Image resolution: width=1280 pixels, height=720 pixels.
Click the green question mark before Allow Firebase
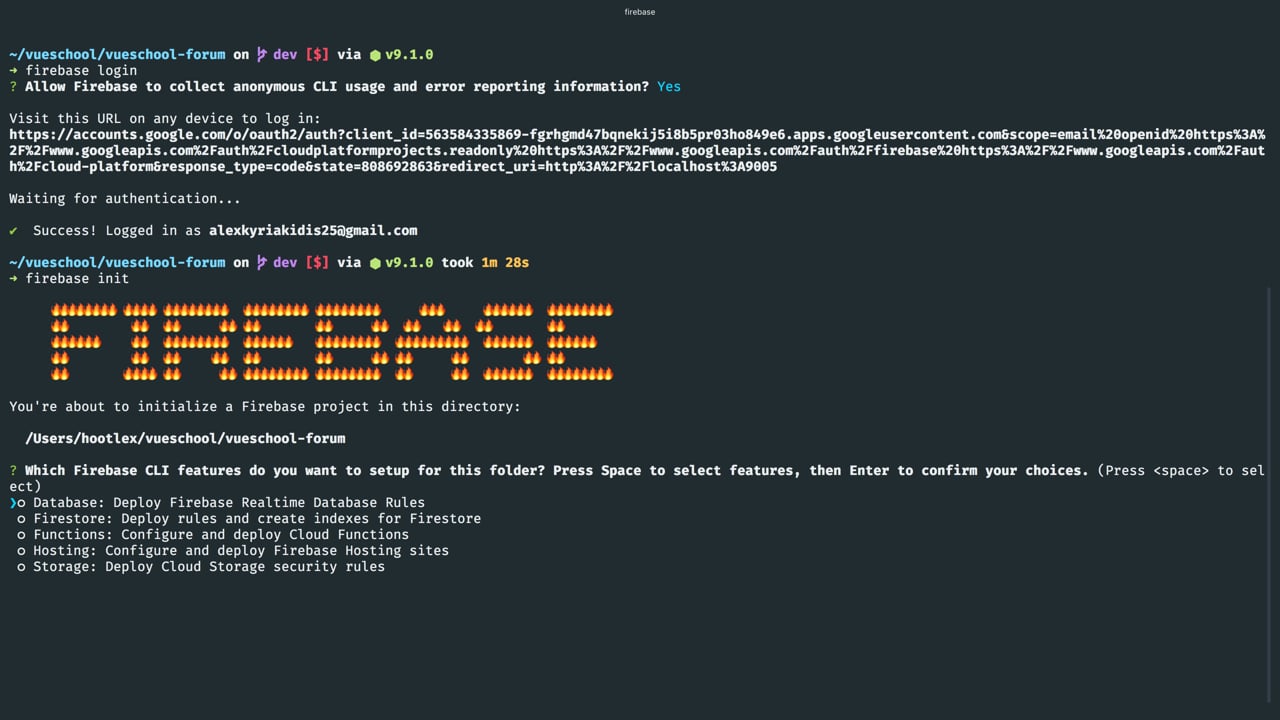pos(13,87)
